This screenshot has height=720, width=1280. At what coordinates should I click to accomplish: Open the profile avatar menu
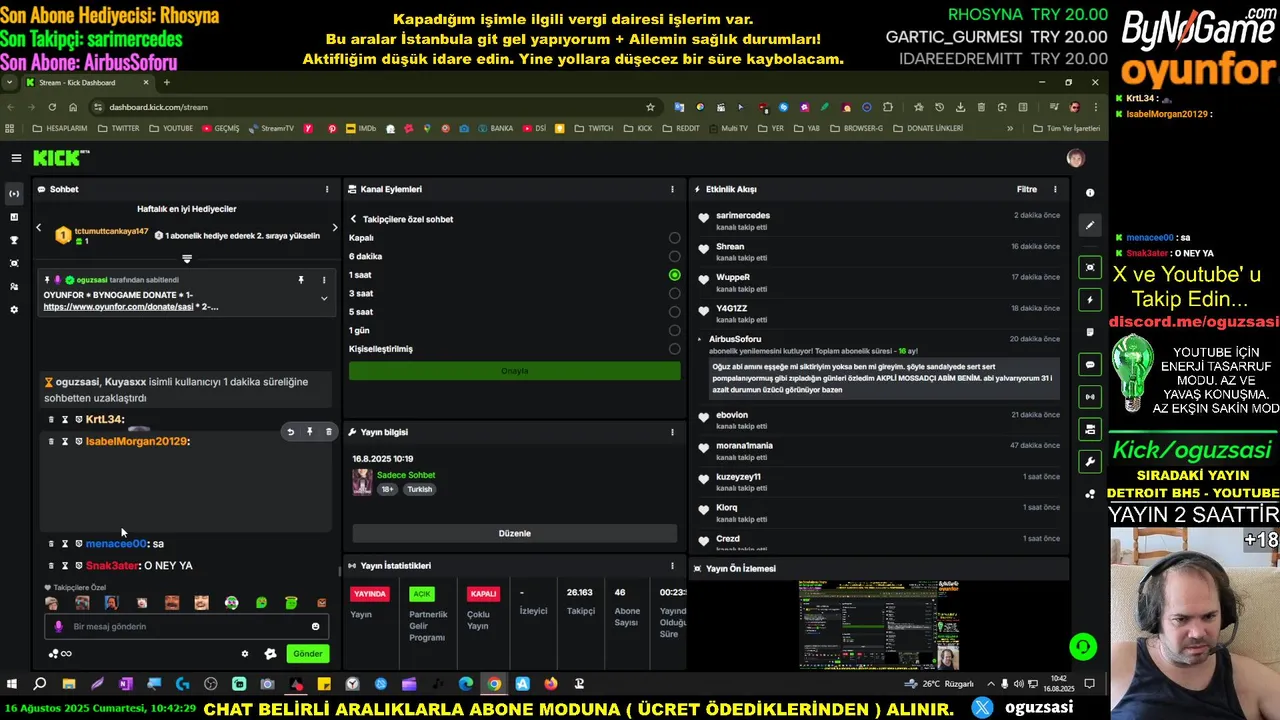pos(1075,158)
